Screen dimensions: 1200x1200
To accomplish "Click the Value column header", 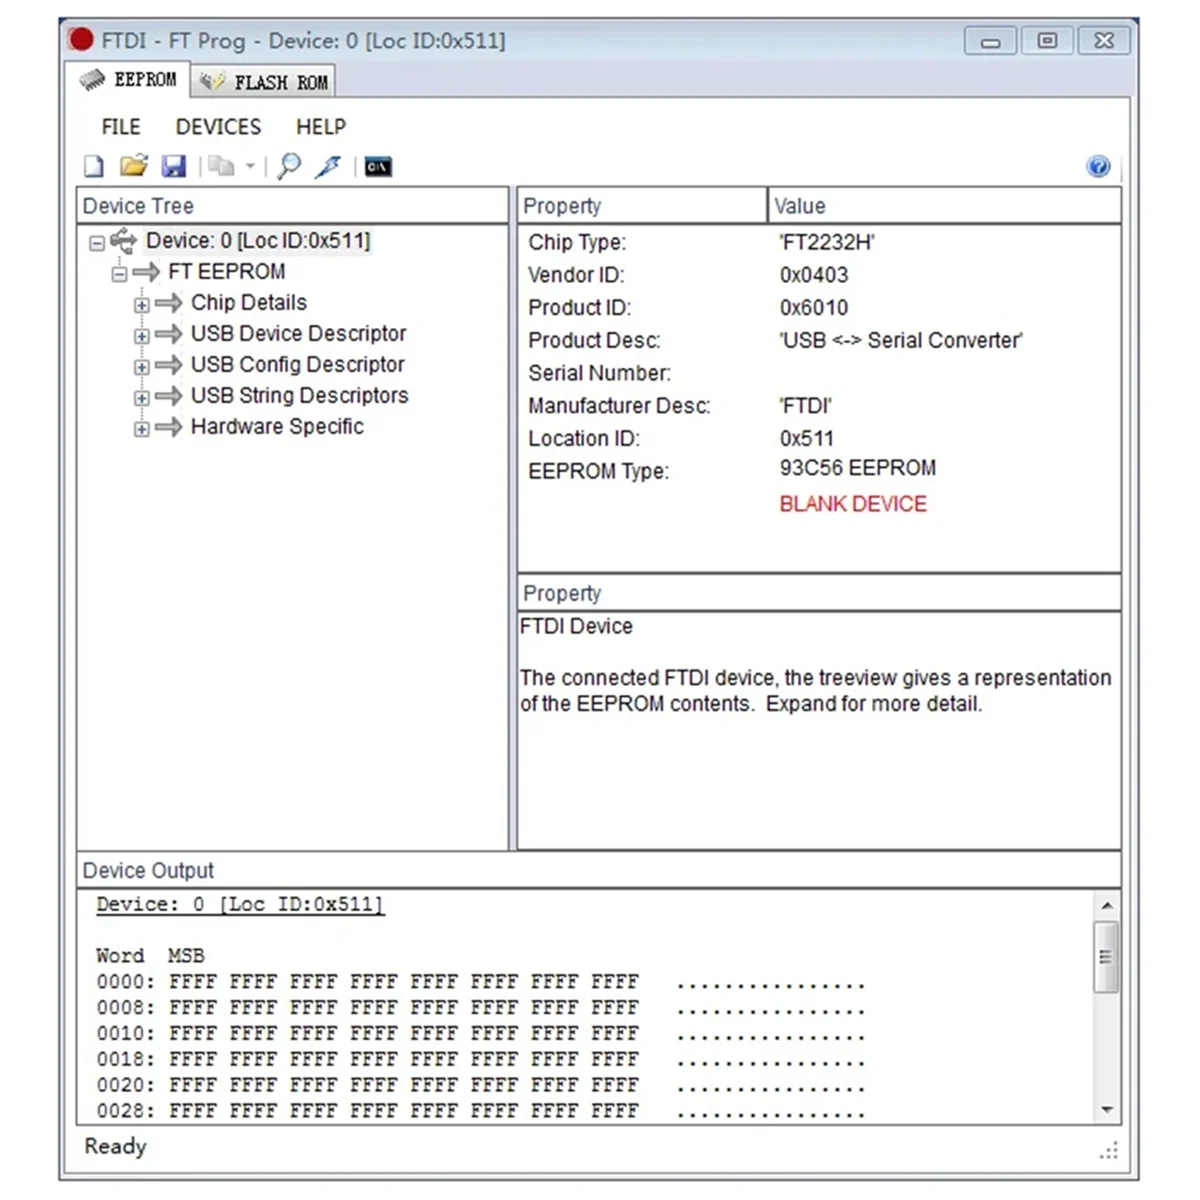I will [x=945, y=206].
